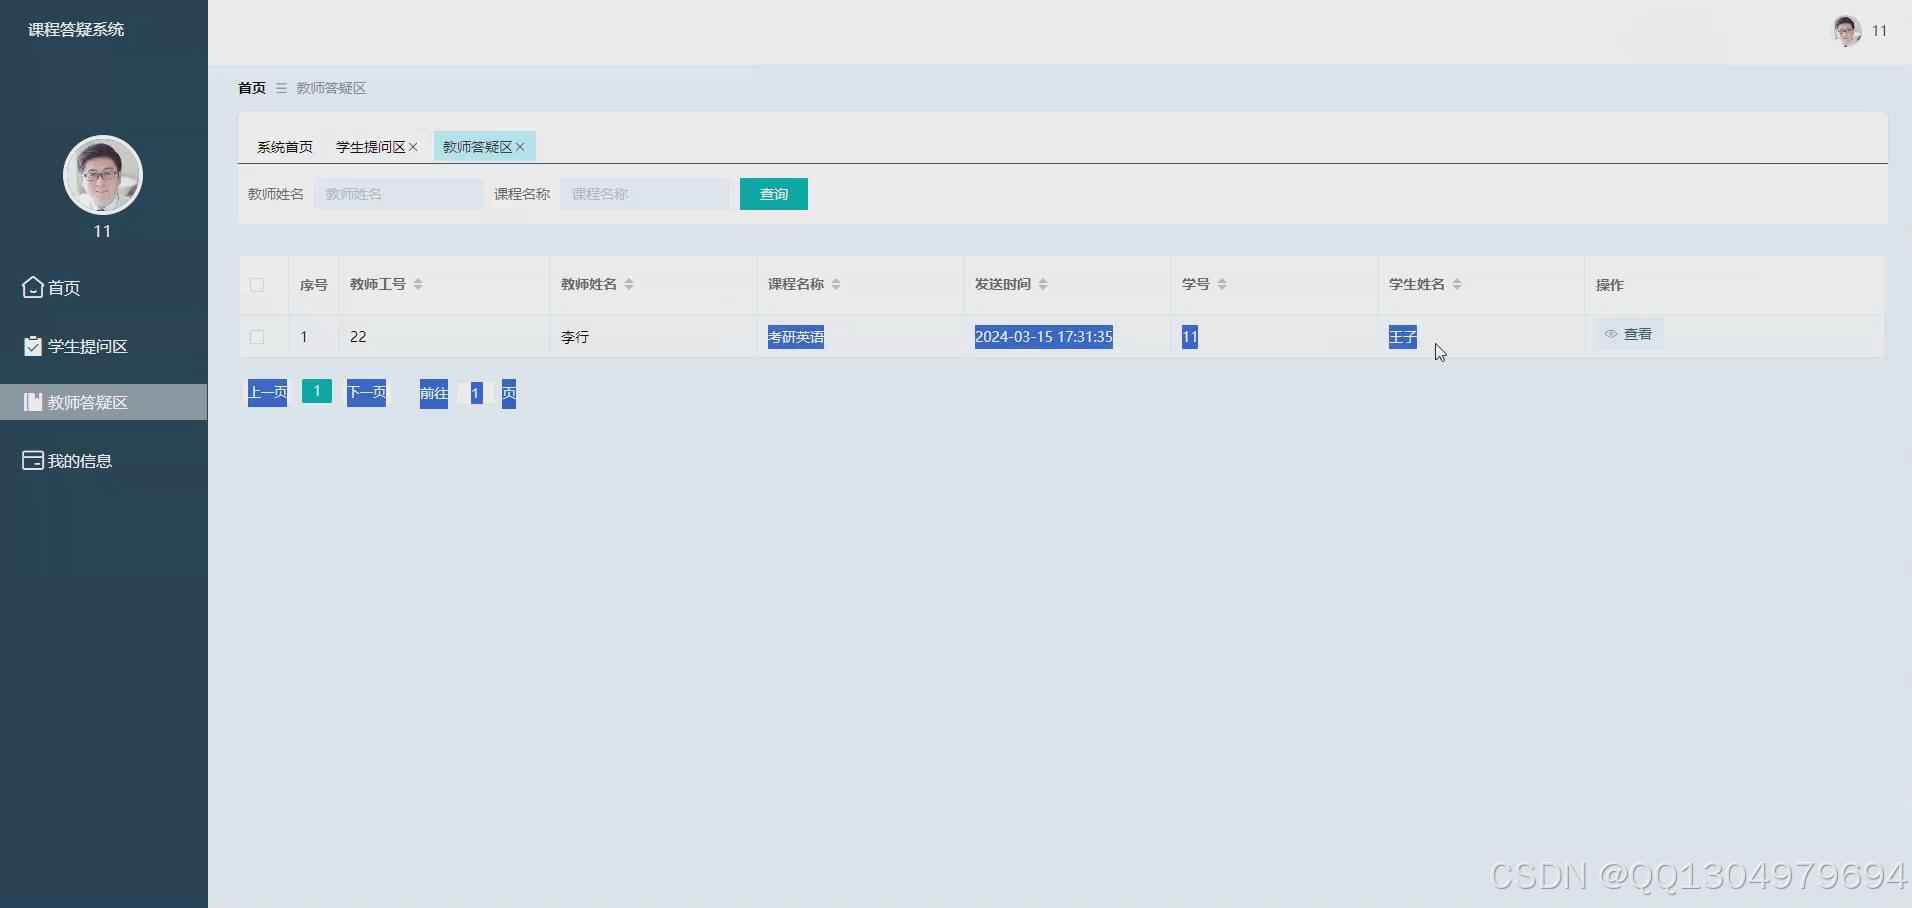
Task: Sort by 学生姓名 column
Action: 1457,285
